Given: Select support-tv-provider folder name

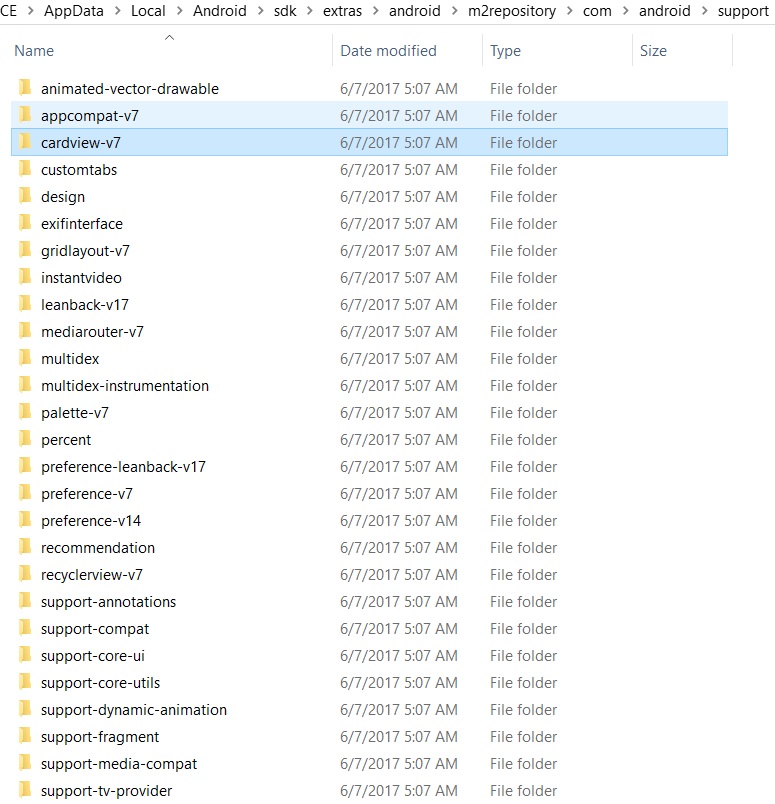Looking at the screenshot, I should [x=107, y=790].
